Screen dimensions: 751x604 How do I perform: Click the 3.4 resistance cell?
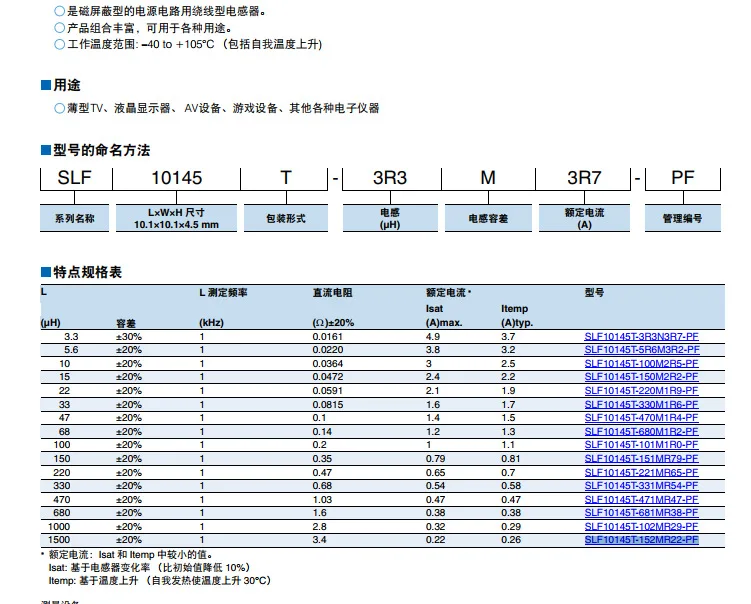click(319, 540)
